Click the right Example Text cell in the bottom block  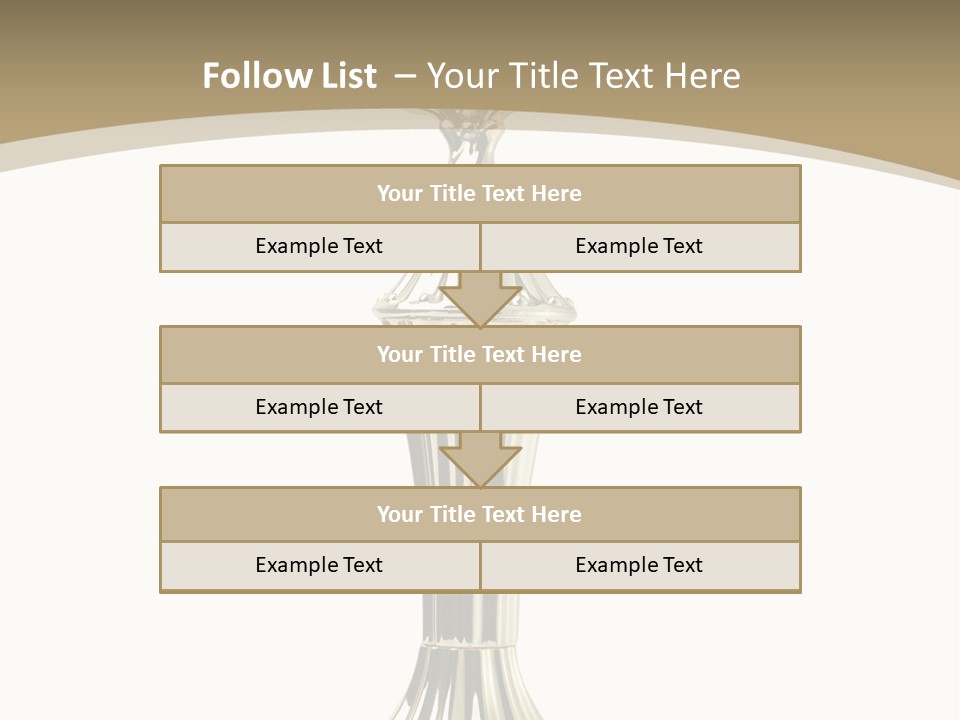click(x=639, y=566)
